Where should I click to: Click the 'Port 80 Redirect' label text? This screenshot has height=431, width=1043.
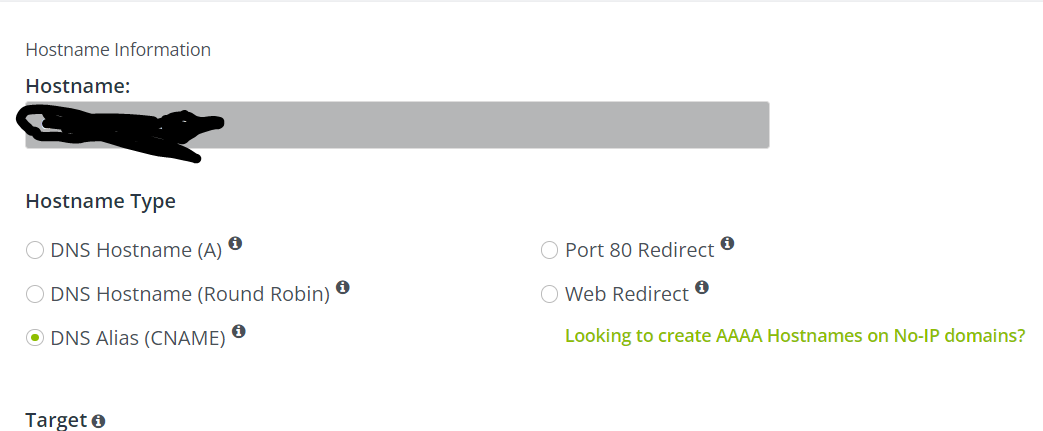click(x=639, y=250)
